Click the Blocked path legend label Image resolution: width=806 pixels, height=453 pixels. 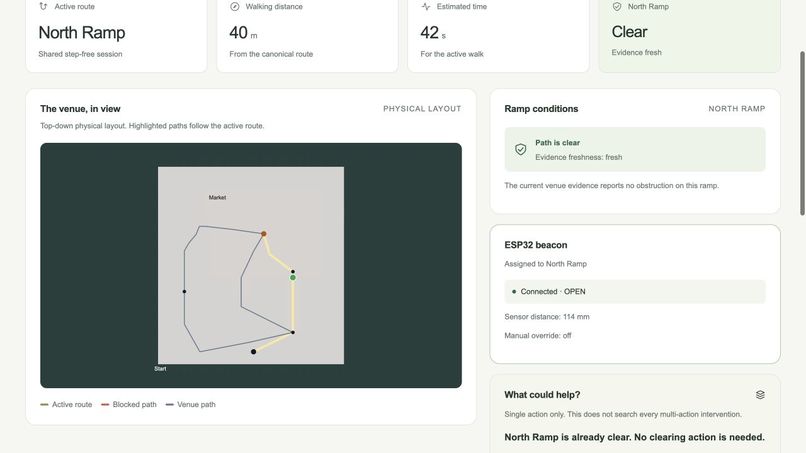135,405
